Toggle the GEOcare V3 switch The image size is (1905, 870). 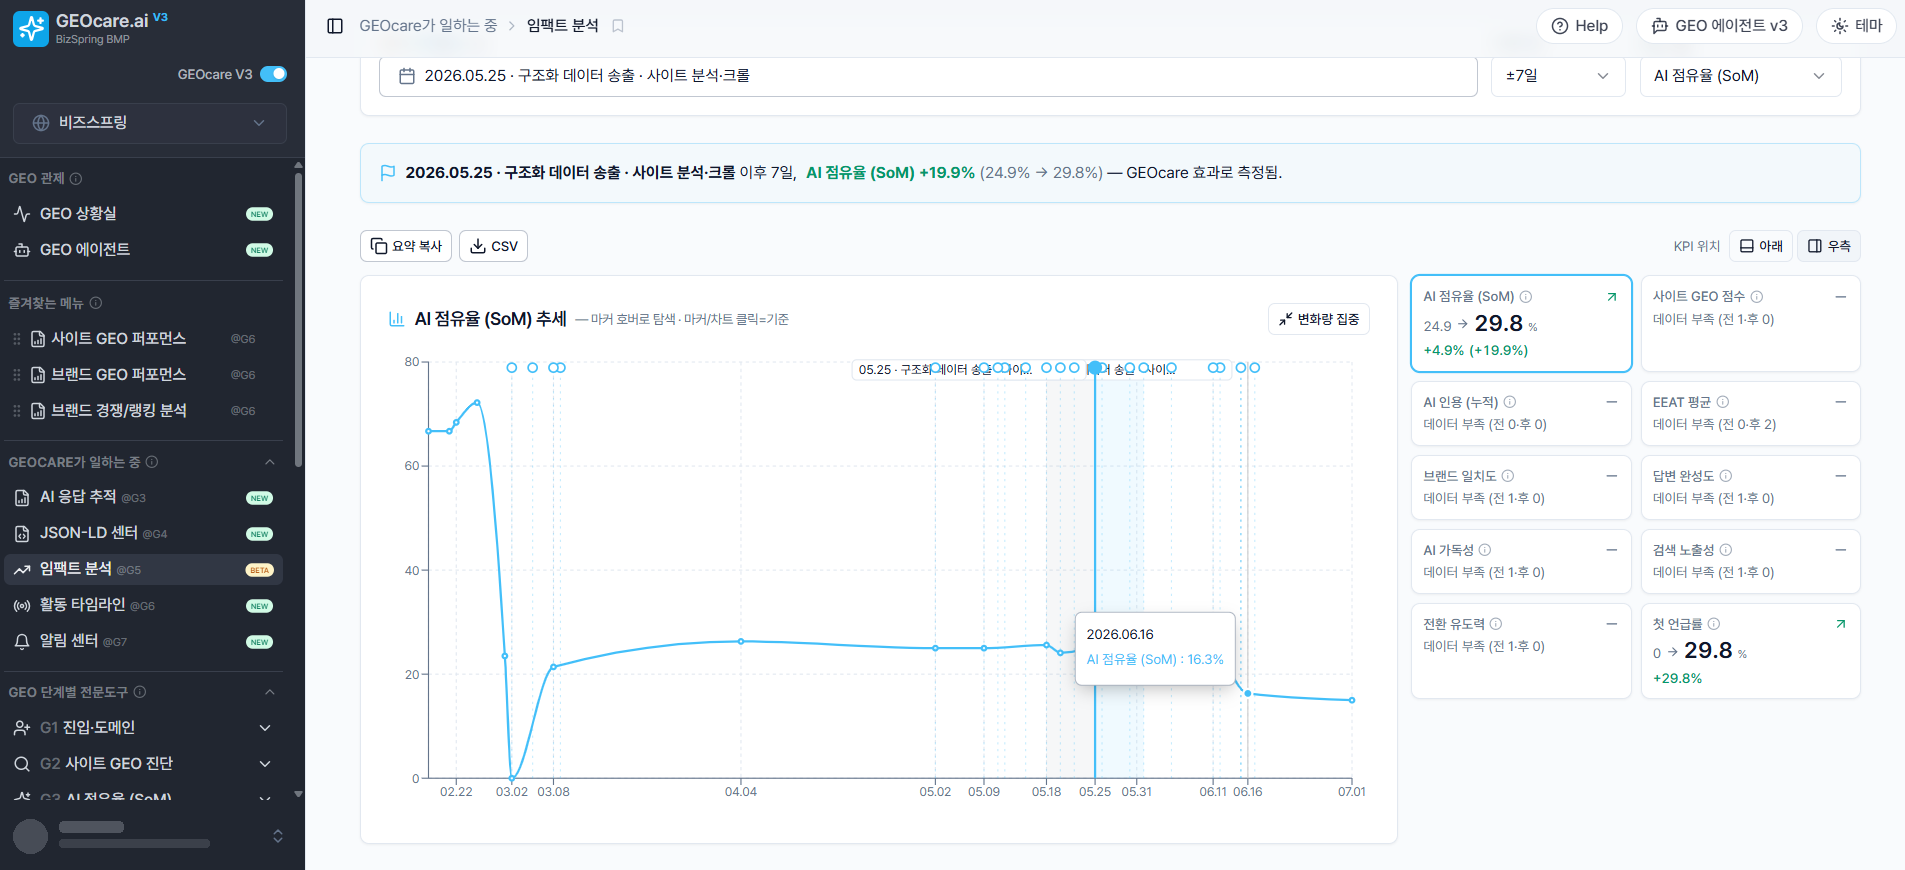(x=273, y=74)
